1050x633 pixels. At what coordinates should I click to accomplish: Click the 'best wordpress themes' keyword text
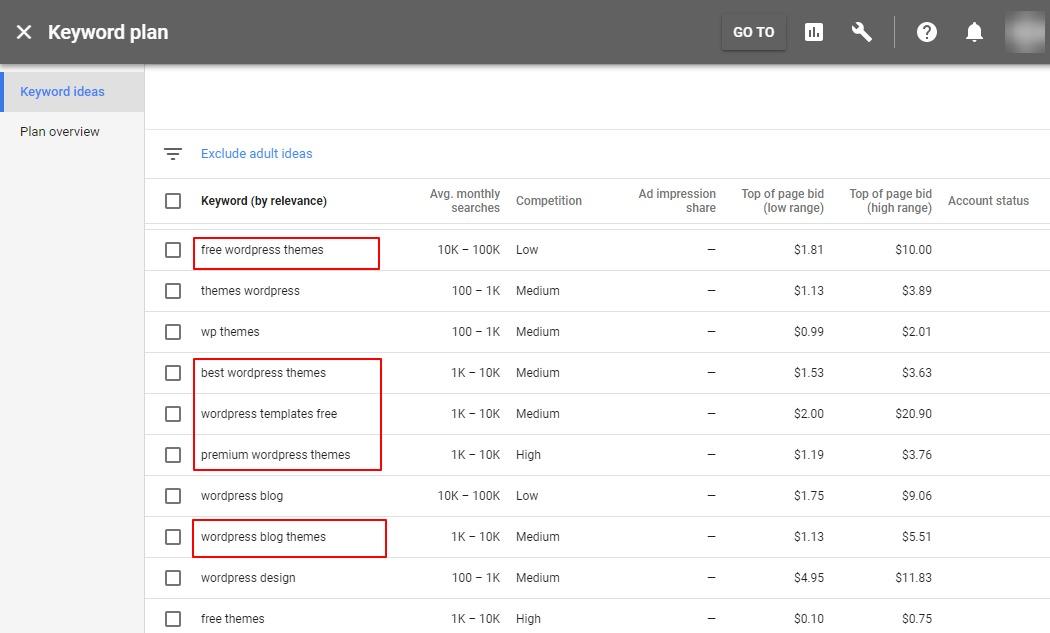(263, 372)
